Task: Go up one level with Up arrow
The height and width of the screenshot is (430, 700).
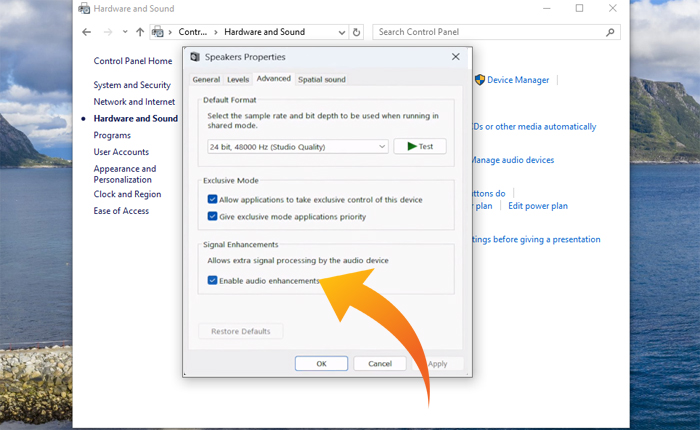Action: click(140, 32)
